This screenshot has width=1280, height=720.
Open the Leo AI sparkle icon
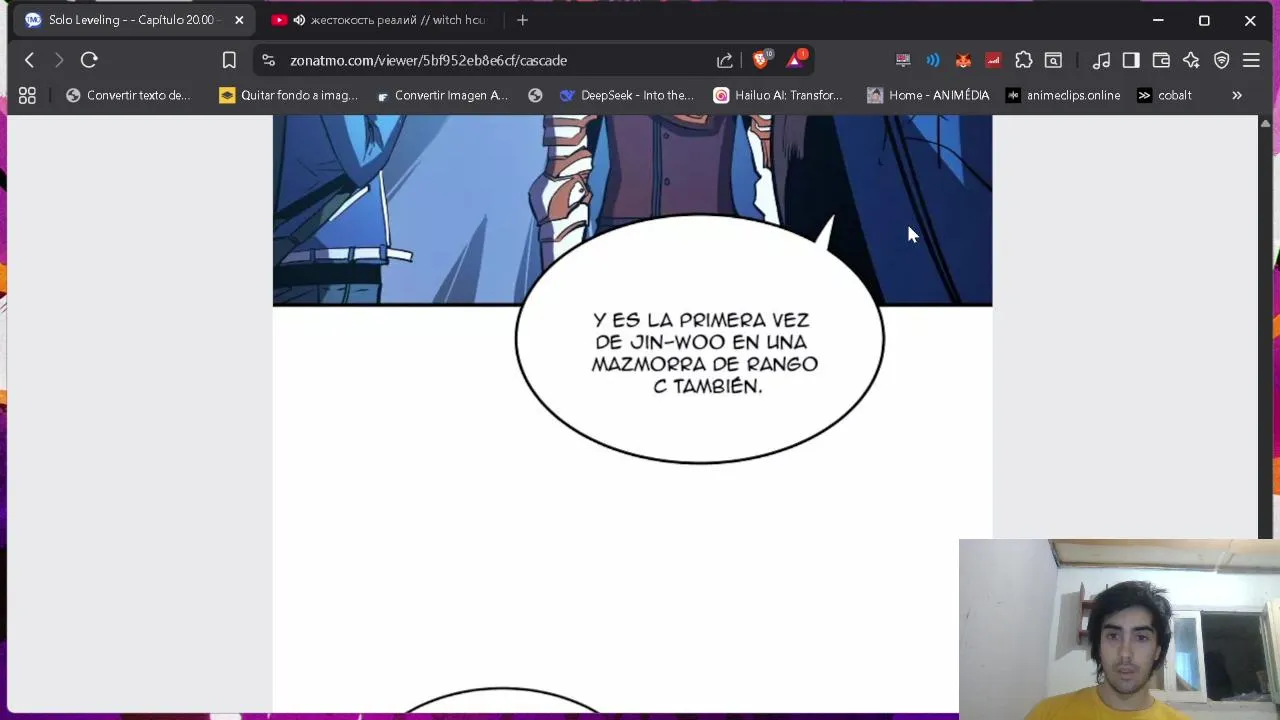[x=1191, y=60]
